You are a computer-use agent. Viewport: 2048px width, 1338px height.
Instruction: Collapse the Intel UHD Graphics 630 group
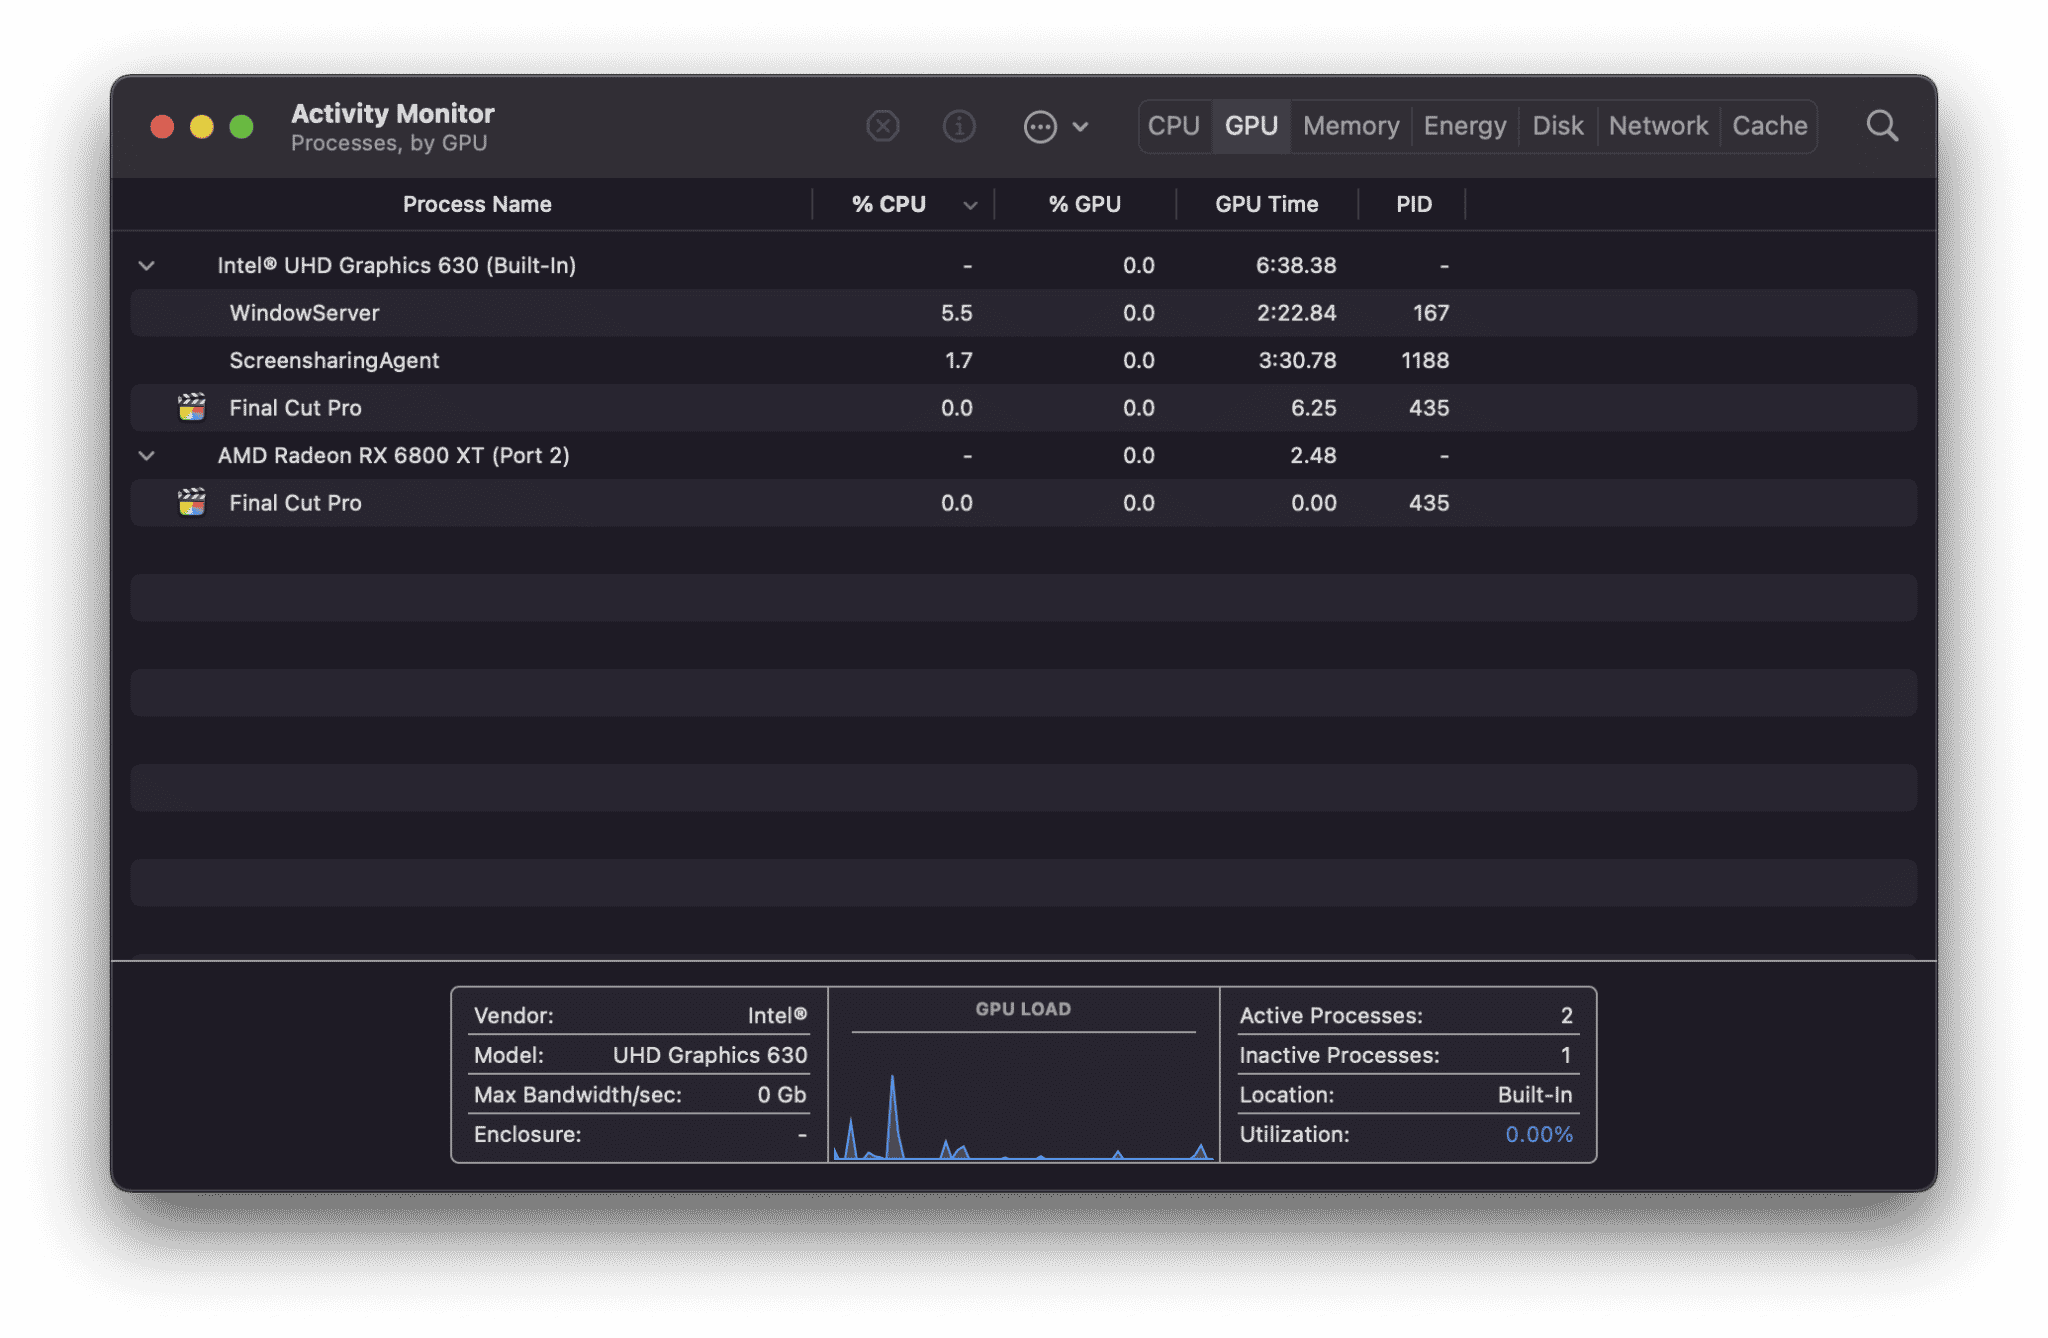(x=146, y=265)
